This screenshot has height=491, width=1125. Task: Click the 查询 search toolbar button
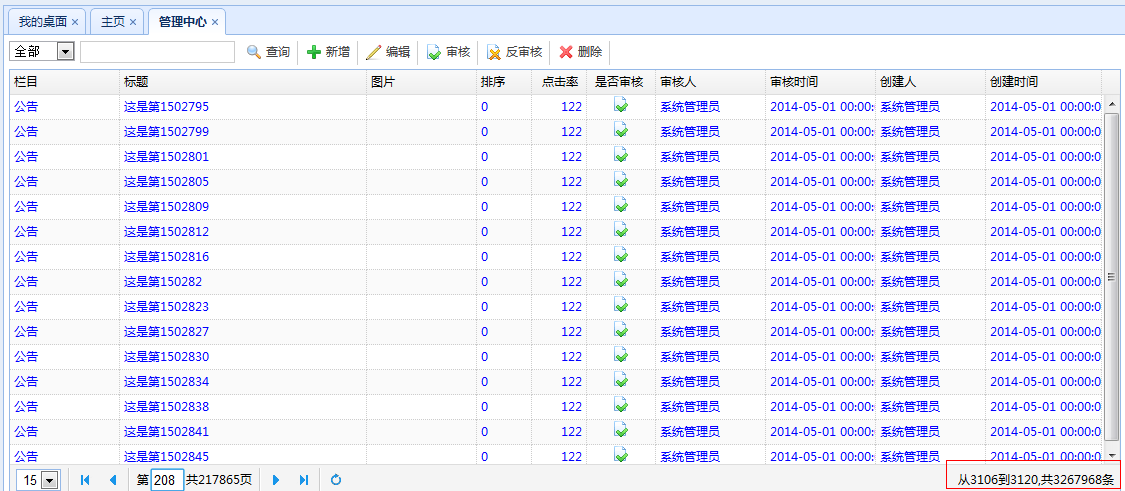[x=268, y=52]
